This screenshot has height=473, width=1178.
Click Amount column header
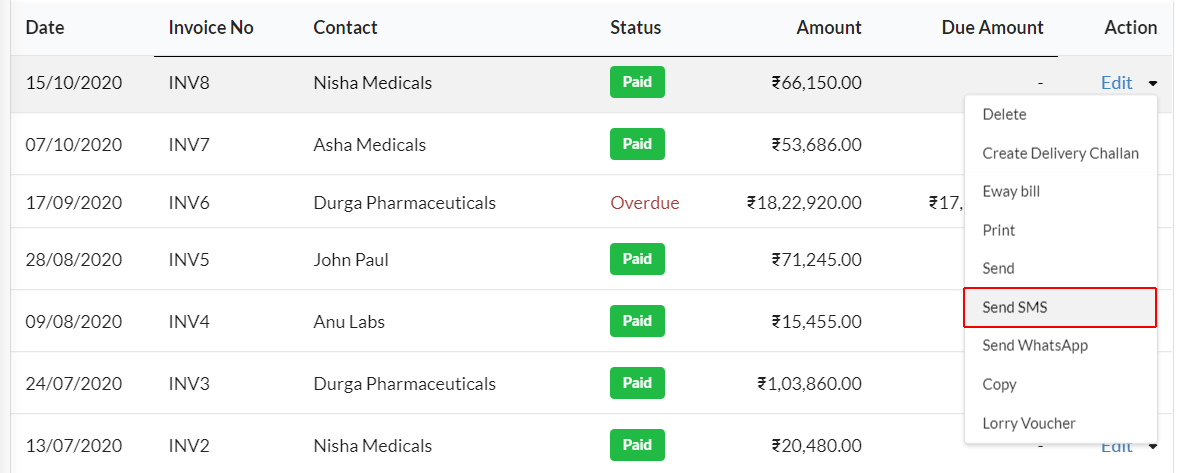pos(829,28)
